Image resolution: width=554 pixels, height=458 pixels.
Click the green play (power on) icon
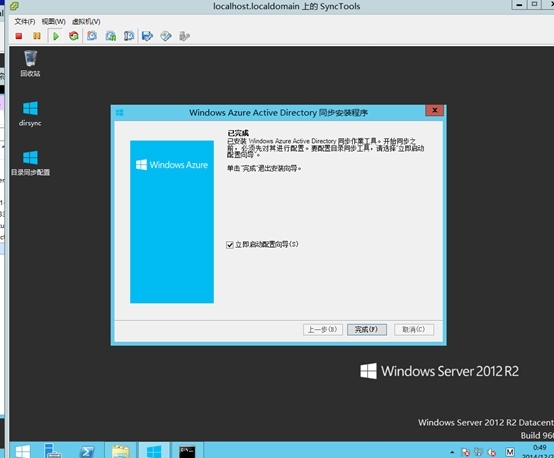point(55,36)
